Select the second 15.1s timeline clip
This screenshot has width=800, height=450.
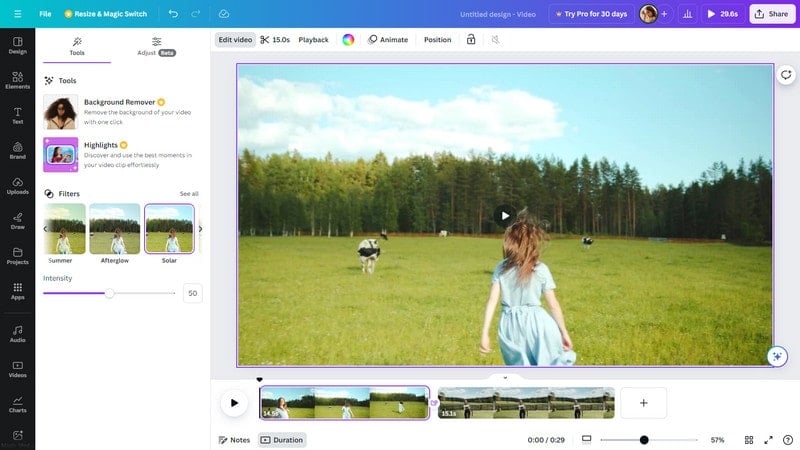click(x=526, y=403)
